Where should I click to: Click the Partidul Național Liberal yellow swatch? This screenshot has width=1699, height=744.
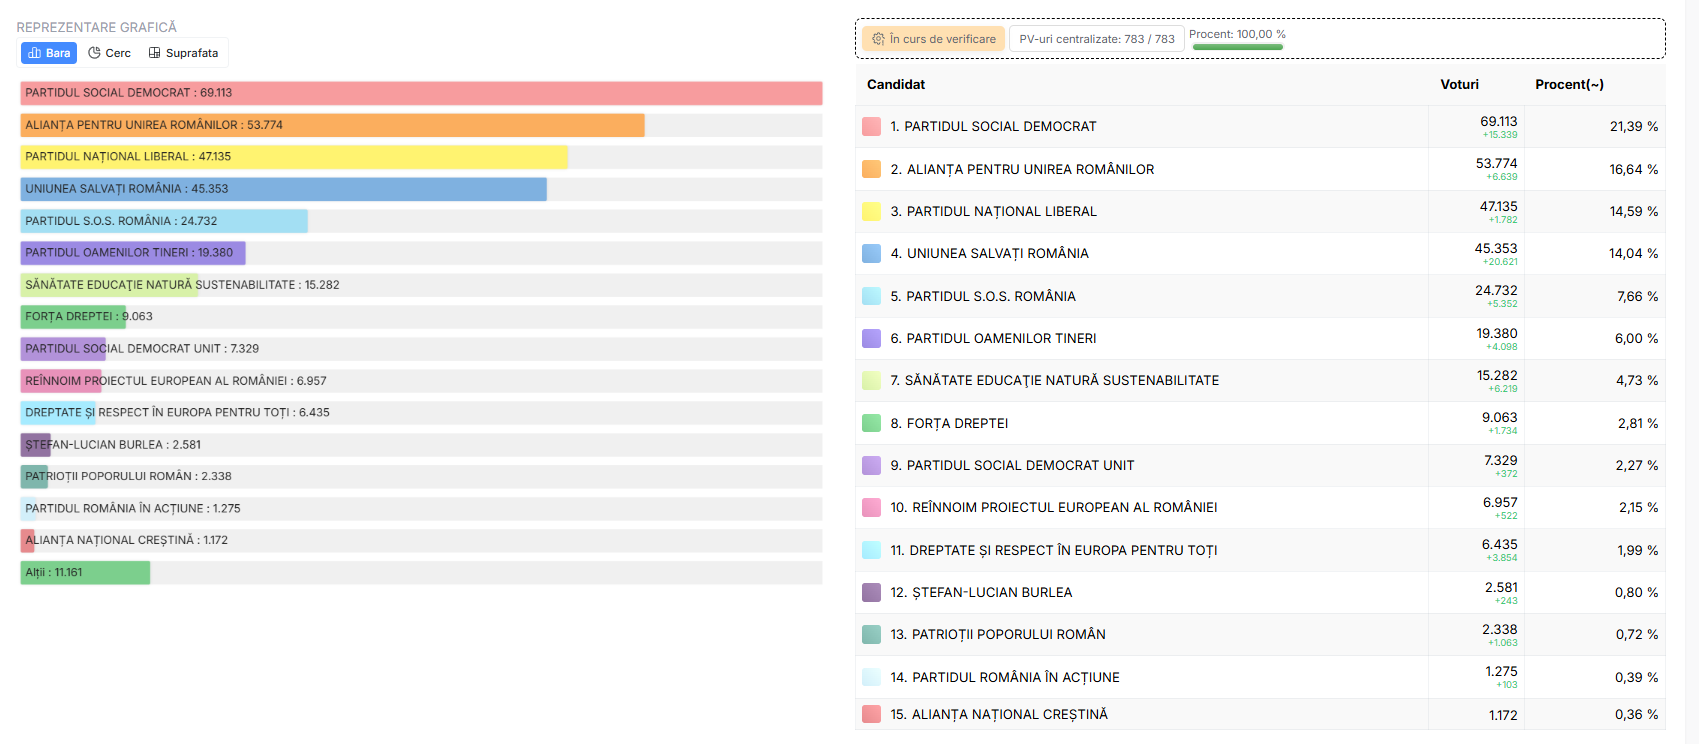871,211
